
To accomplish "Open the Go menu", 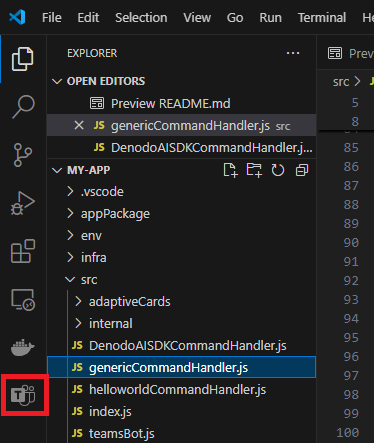I will pos(235,17).
